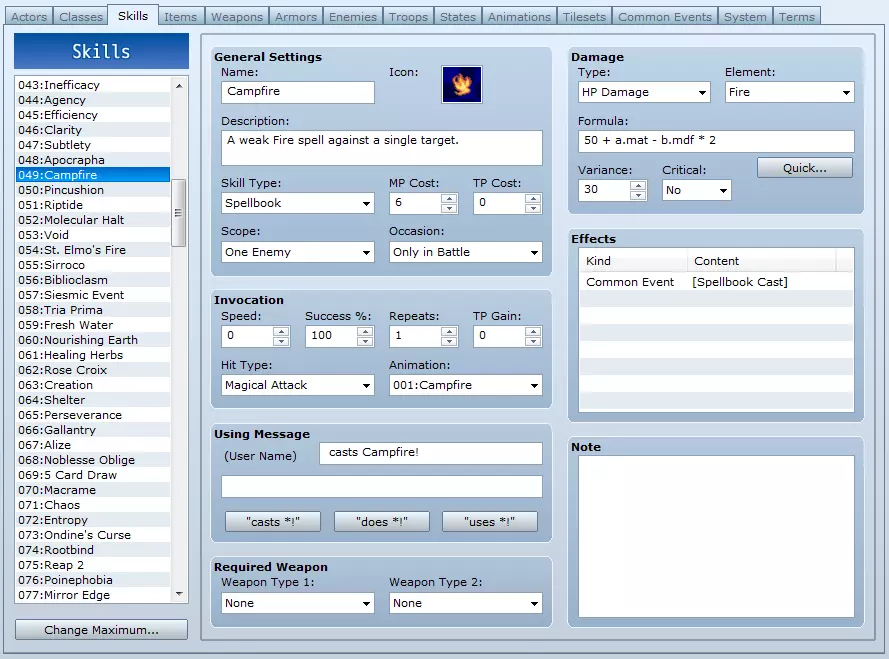Click the damage Formula input field
The width and height of the screenshot is (889, 659).
[x=716, y=141]
